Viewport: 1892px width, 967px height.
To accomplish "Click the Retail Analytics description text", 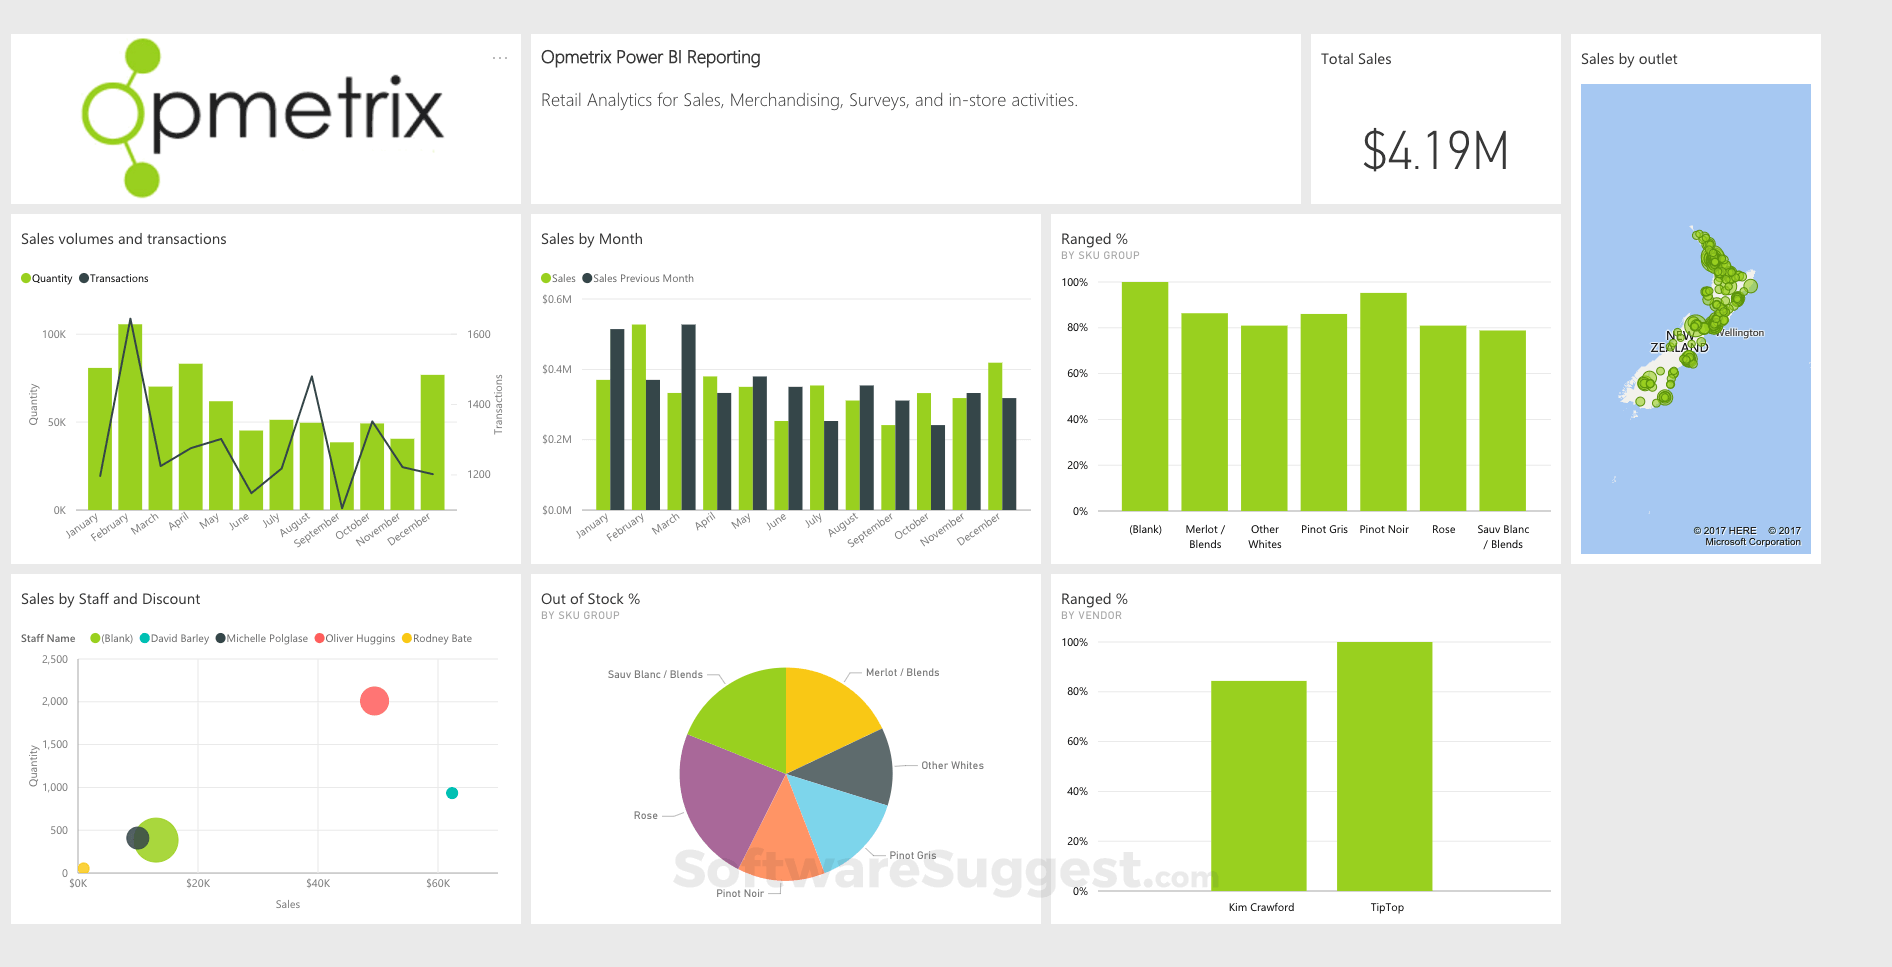I will (x=809, y=100).
